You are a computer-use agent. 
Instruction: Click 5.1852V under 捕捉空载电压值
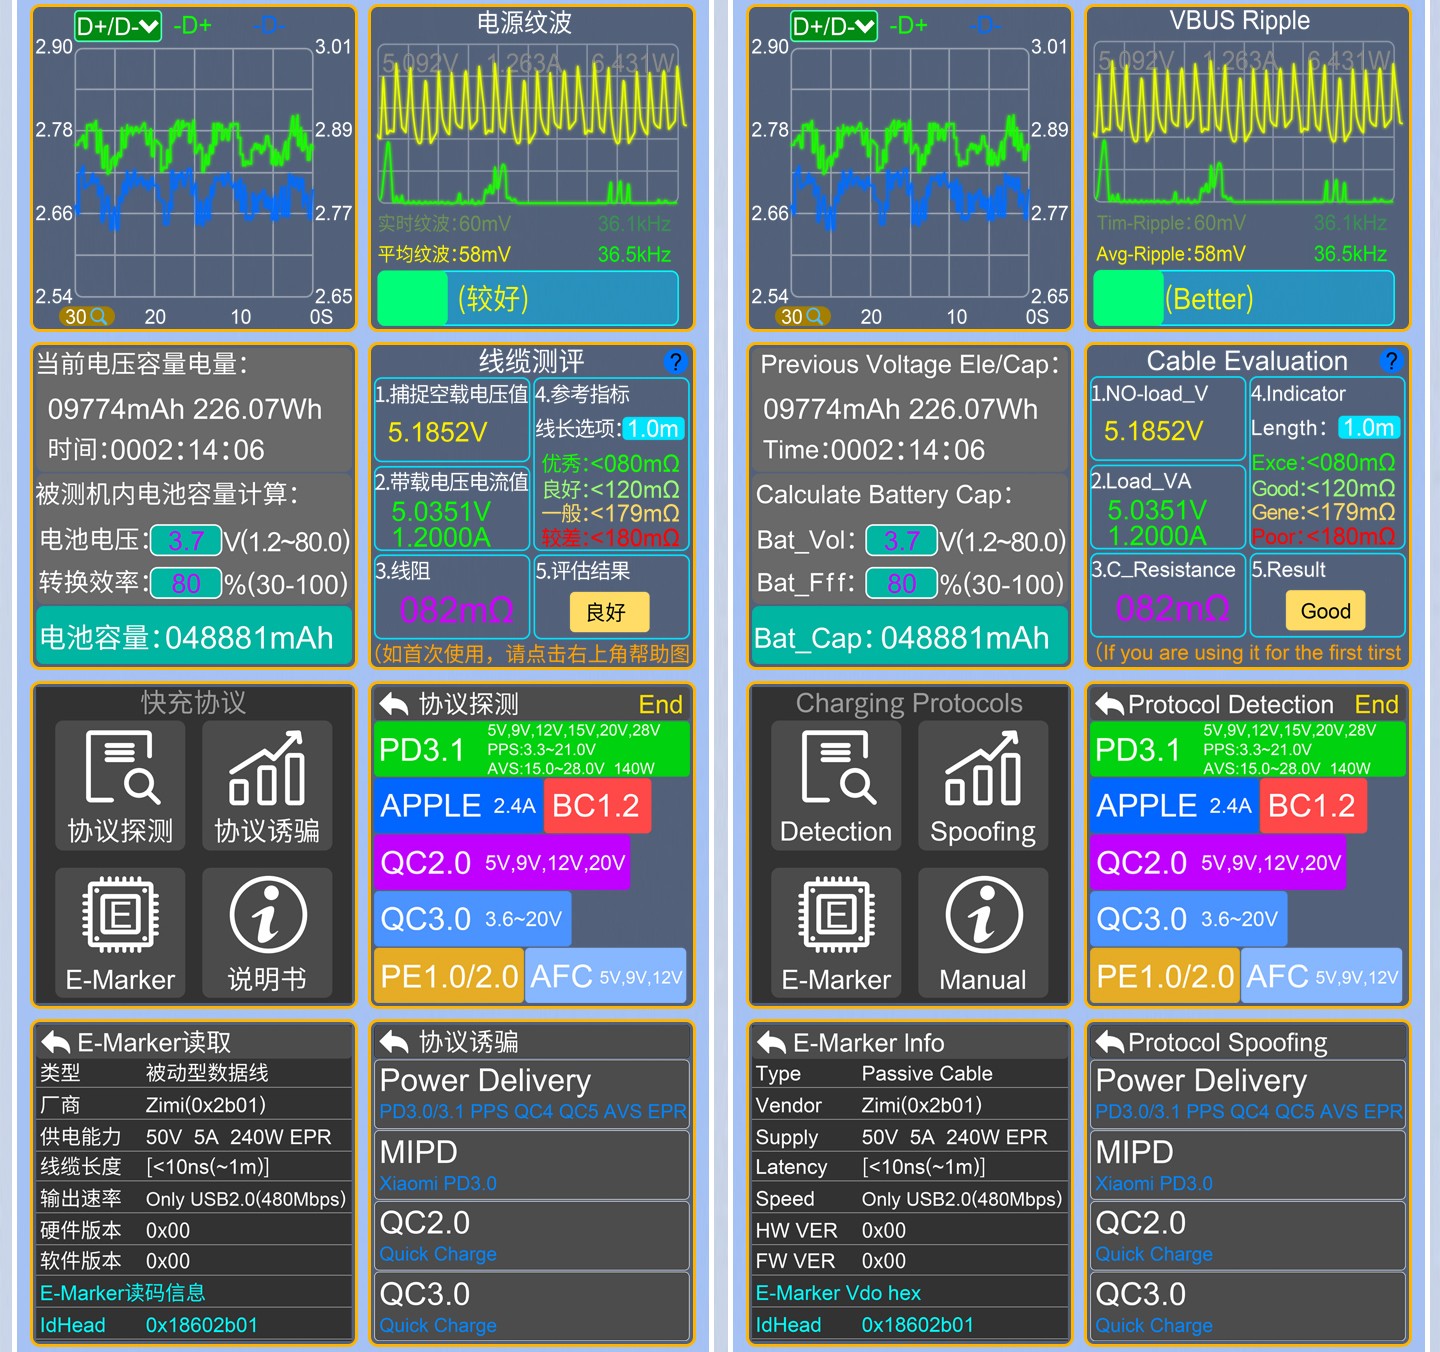437,433
